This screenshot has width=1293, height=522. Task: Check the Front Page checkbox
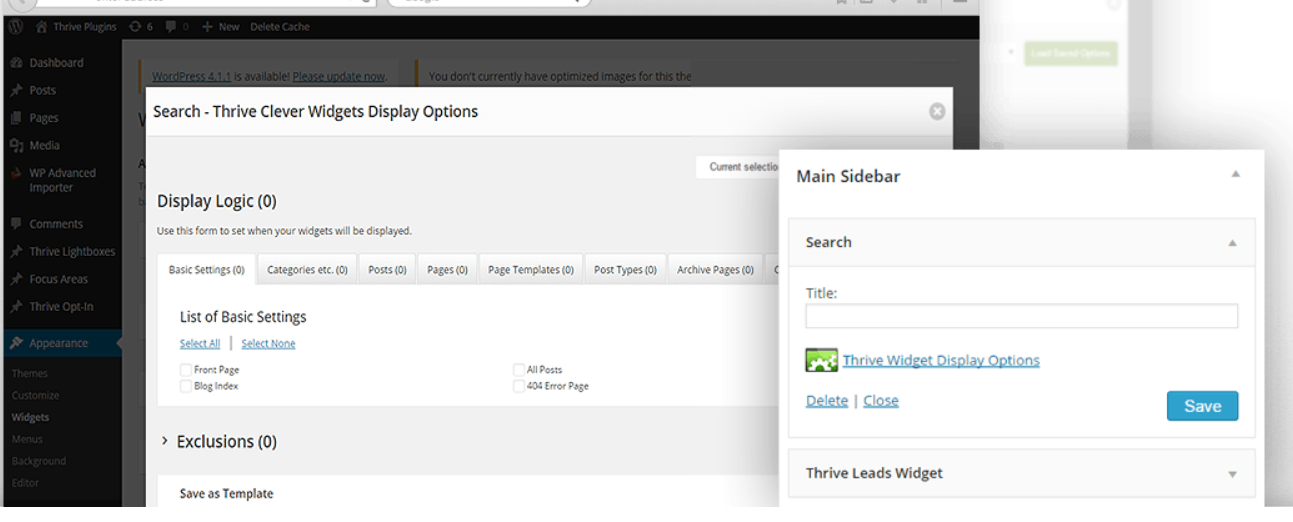click(x=186, y=370)
